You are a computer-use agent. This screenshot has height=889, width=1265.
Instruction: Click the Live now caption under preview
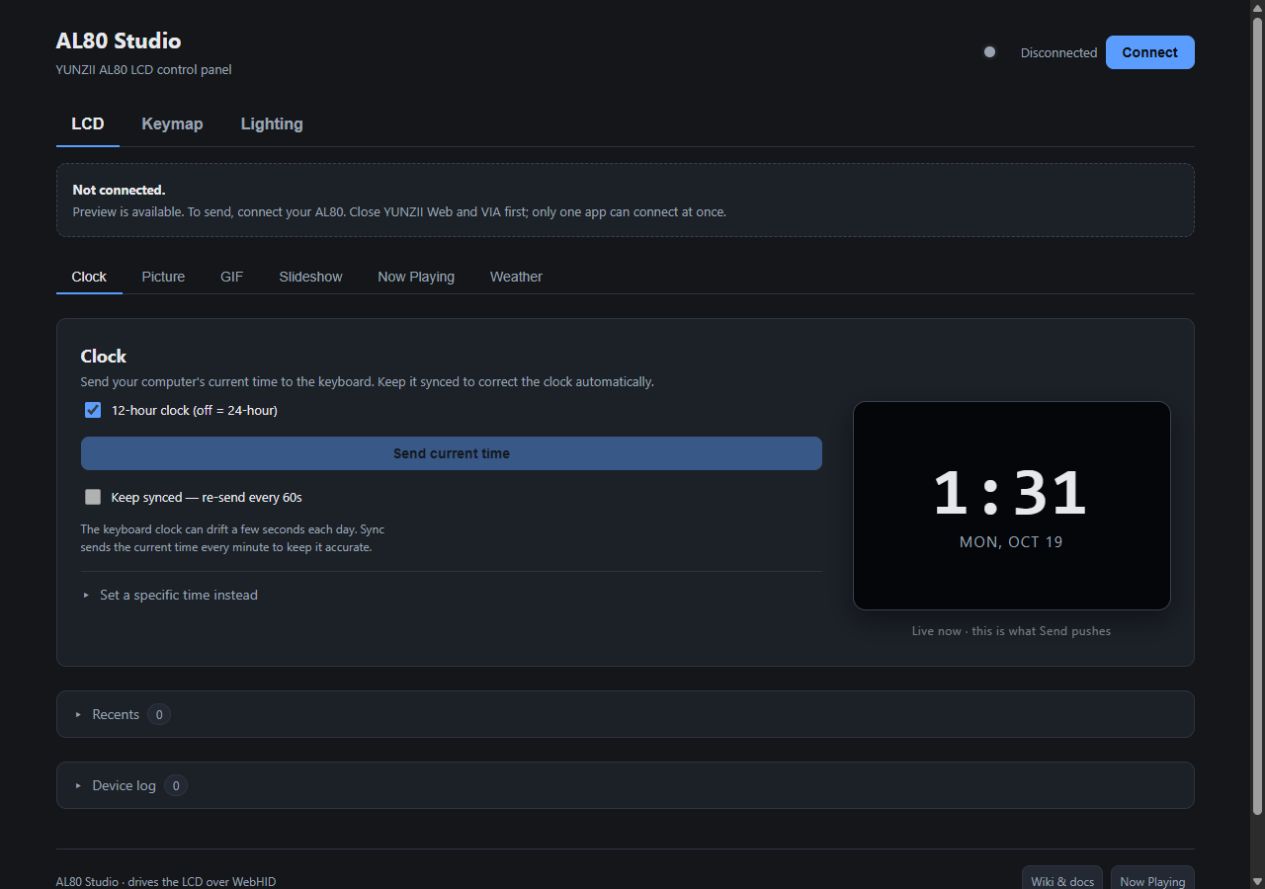[1011, 631]
